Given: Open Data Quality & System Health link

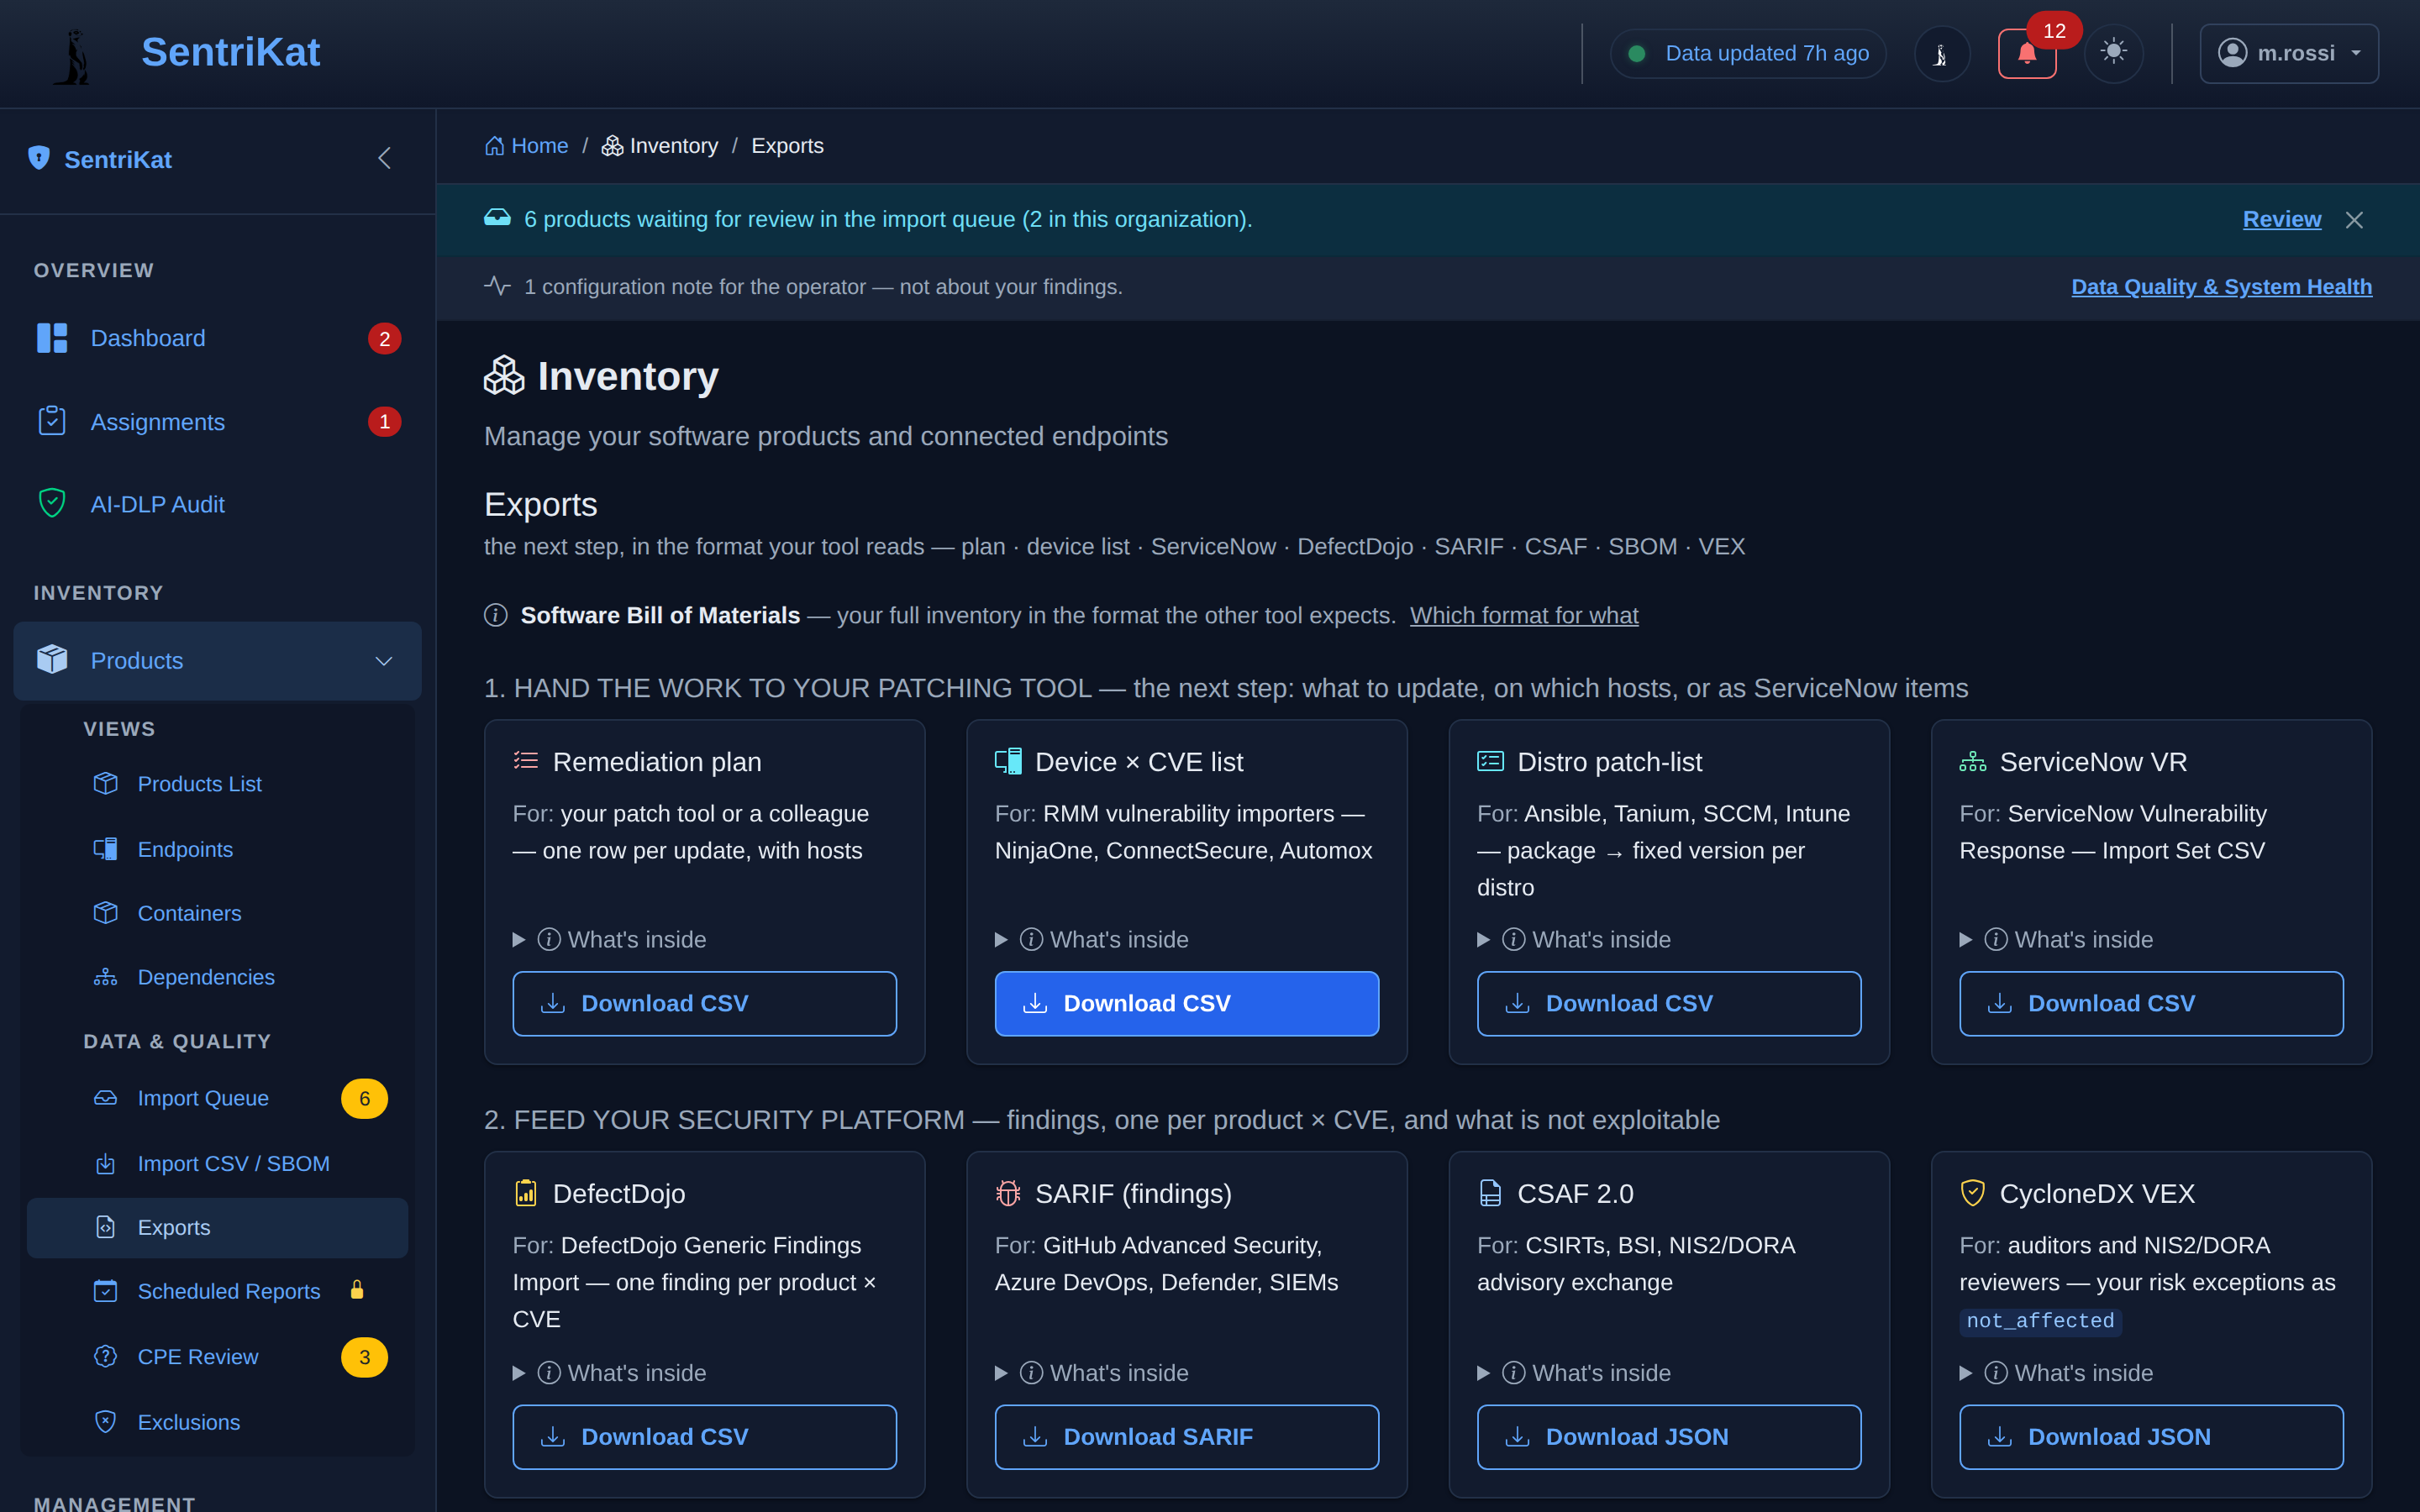Looking at the screenshot, I should (2221, 287).
